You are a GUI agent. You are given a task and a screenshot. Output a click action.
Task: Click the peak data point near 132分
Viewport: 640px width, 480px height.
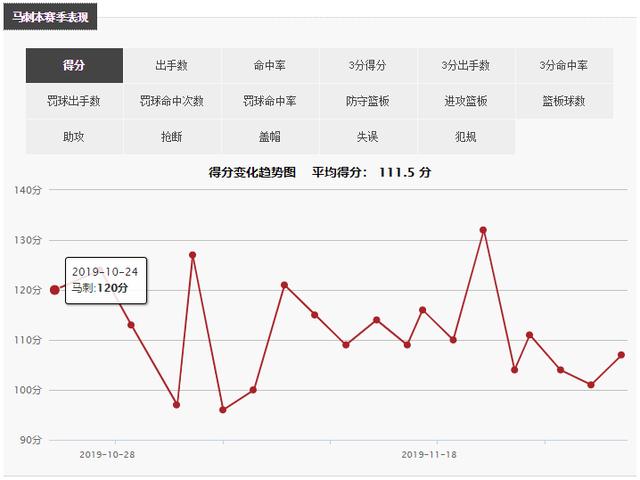click(x=483, y=230)
